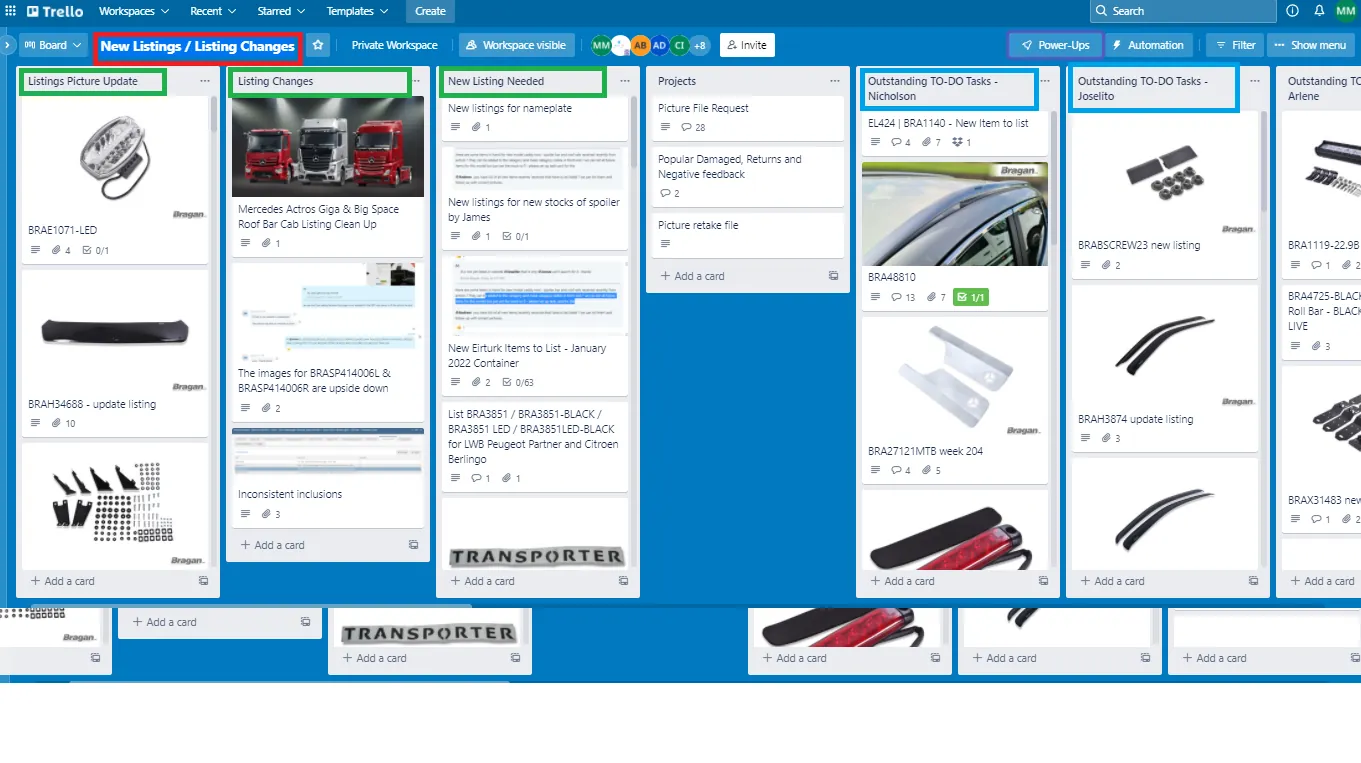Open the Joselito tasks list menu dots

click(x=1255, y=81)
